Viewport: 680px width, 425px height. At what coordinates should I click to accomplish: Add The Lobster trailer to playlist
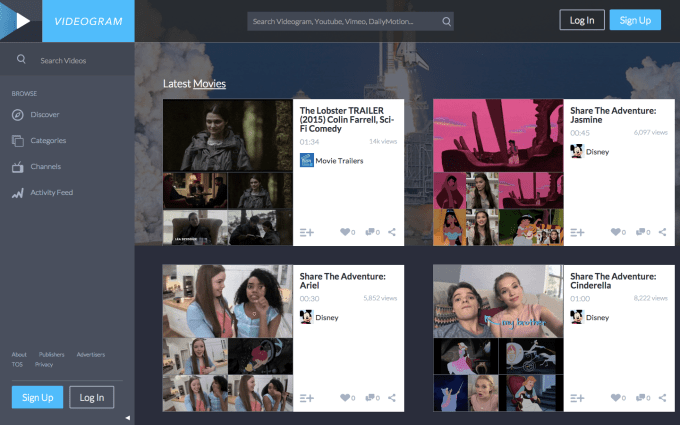tap(307, 232)
